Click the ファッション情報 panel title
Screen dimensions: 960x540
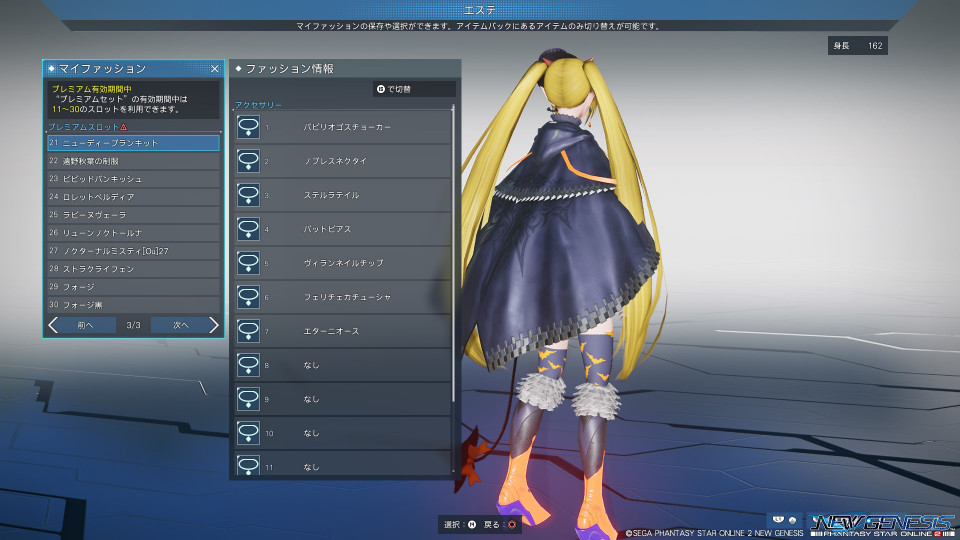(290, 69)
